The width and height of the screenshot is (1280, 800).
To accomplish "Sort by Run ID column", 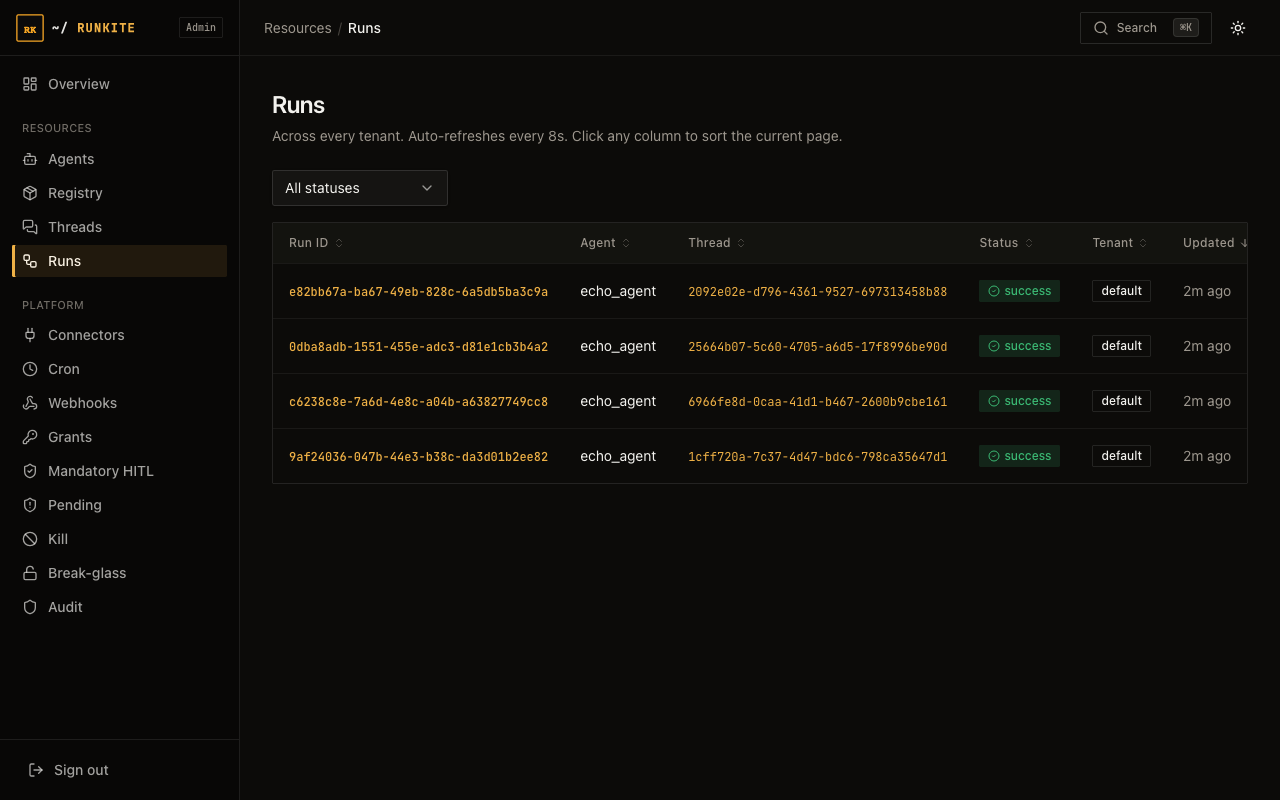I will point(316,243).
